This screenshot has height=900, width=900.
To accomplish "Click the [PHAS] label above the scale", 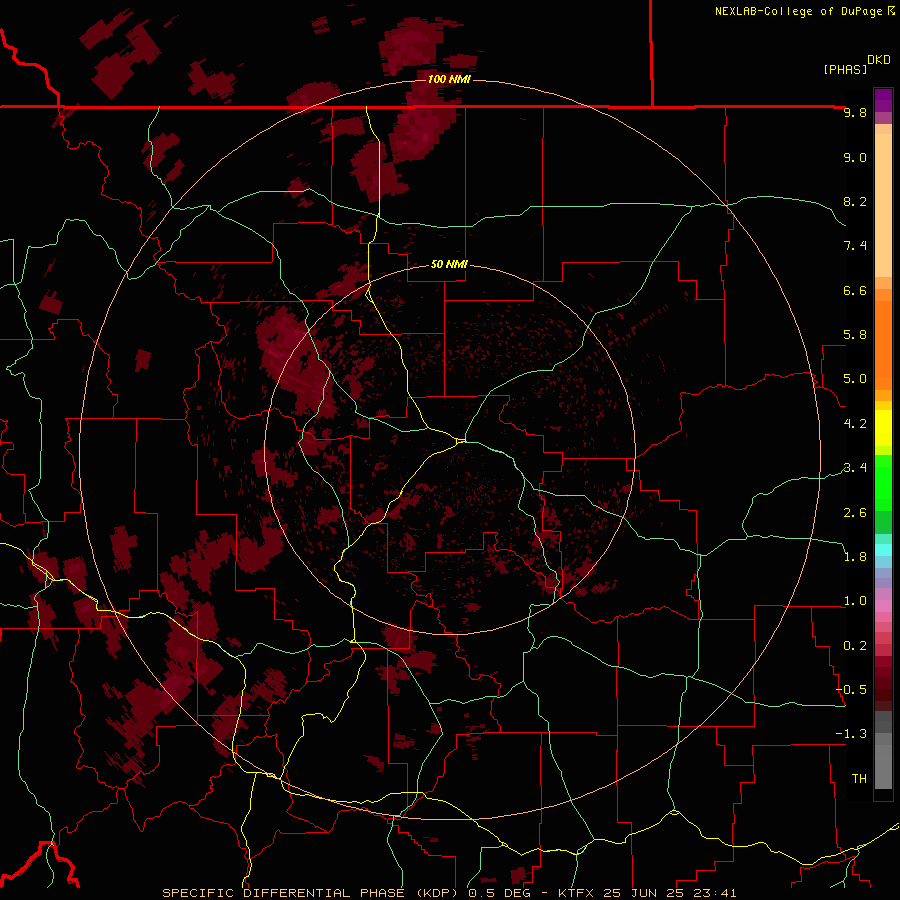I will point(845,69).
